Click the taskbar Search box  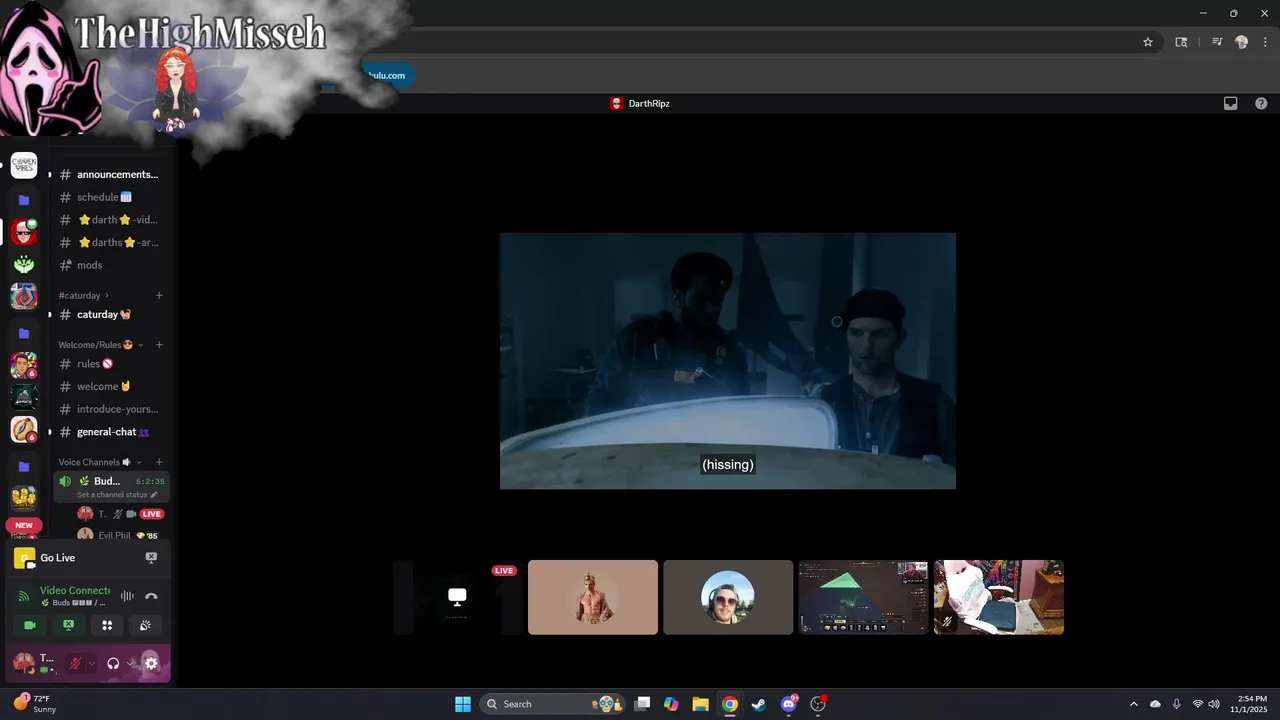coord(554,704)
